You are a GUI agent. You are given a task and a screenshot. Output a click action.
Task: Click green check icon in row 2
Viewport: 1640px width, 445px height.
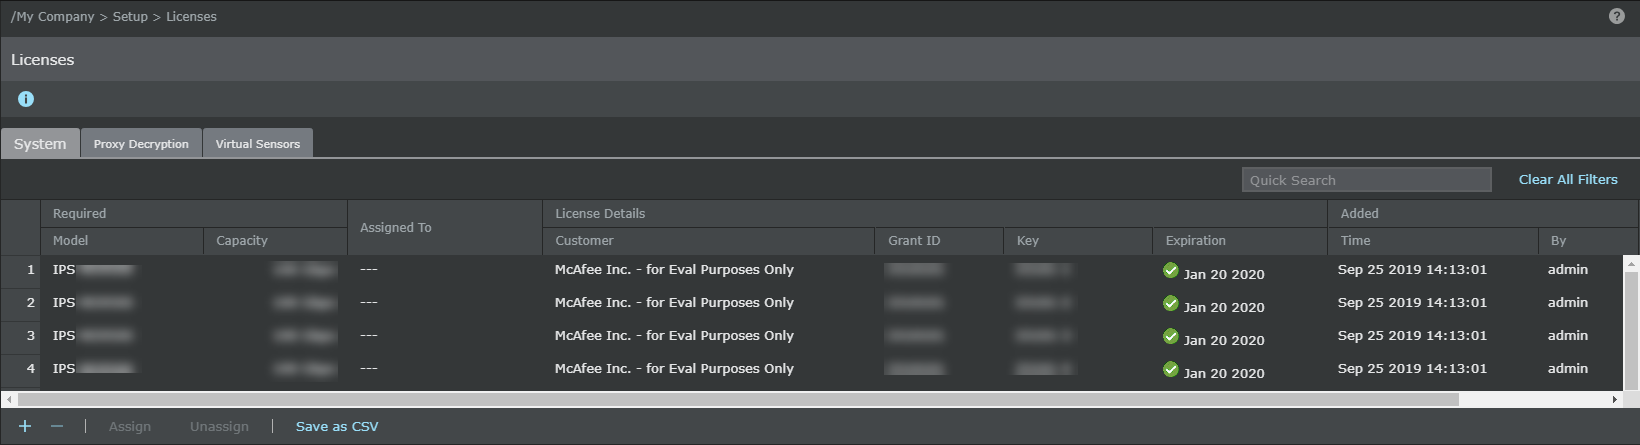pos(1171,303)
